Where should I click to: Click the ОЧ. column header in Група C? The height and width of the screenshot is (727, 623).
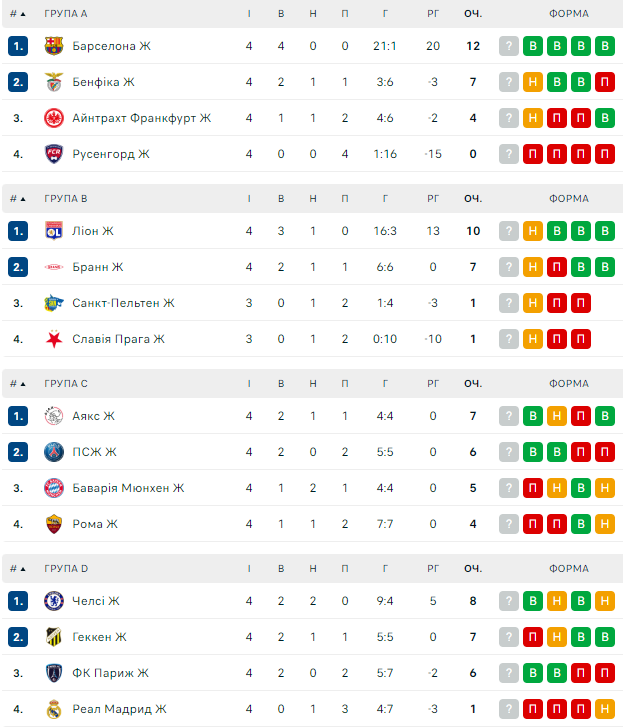472,384
